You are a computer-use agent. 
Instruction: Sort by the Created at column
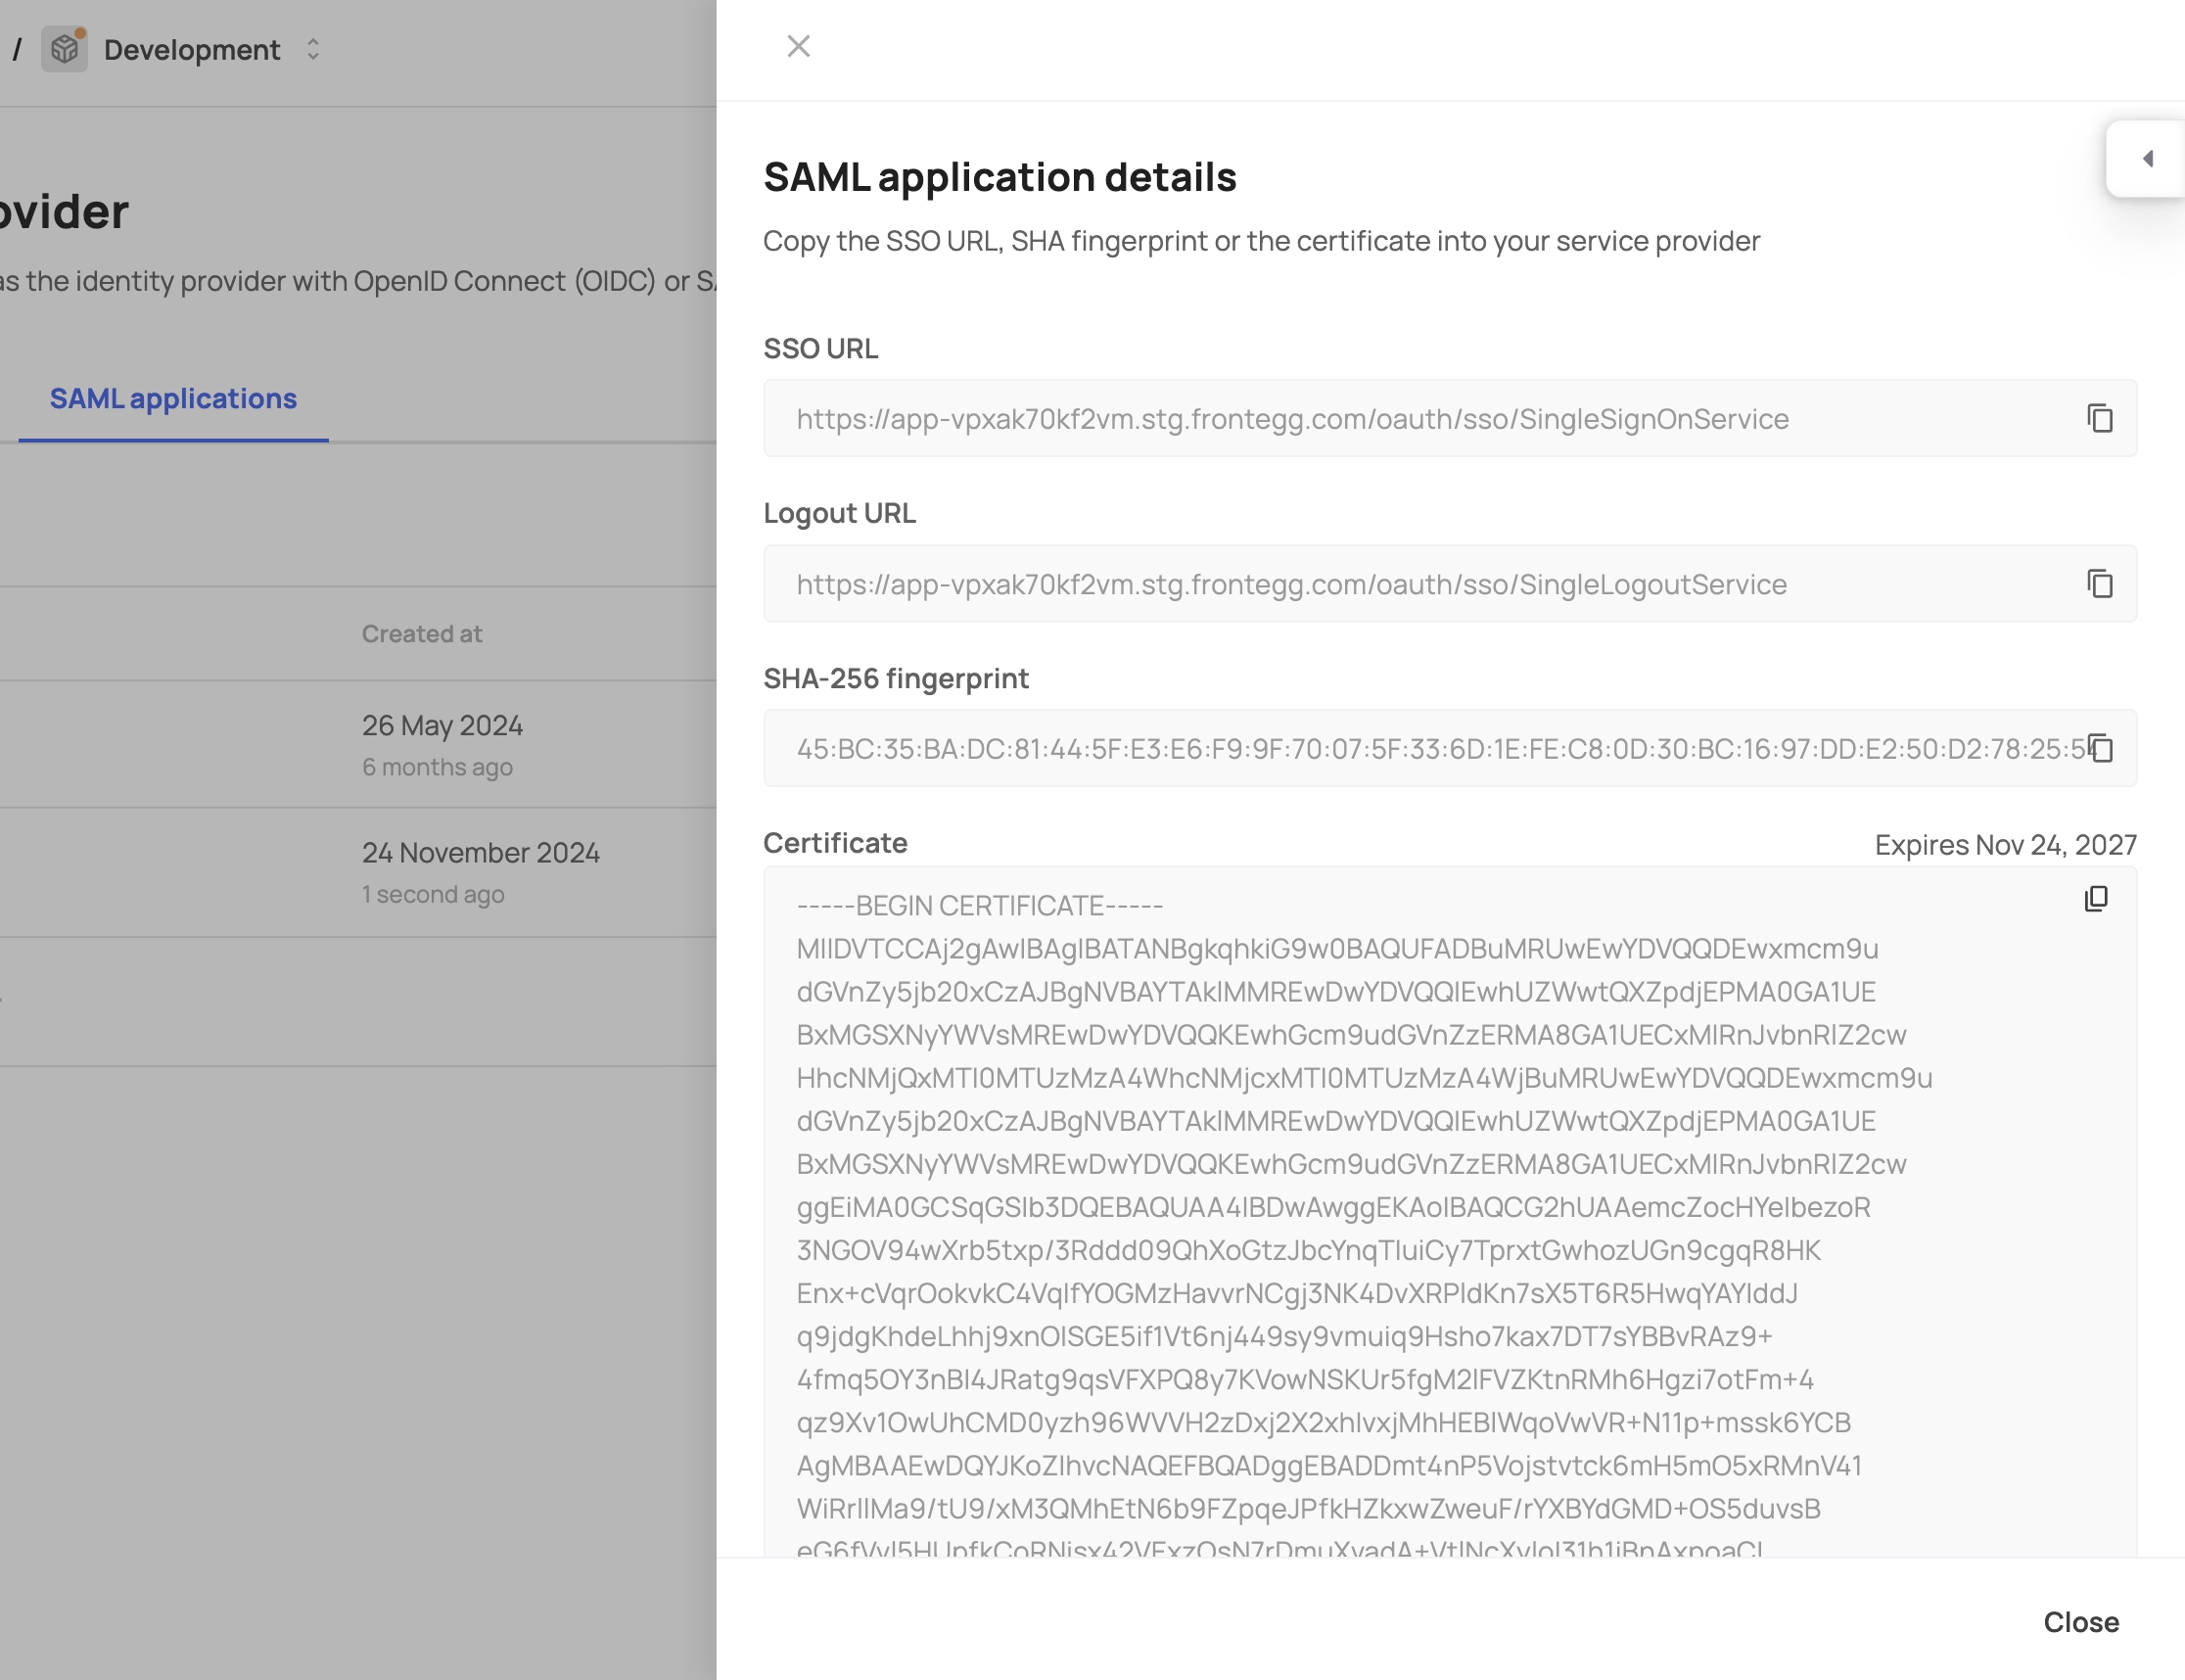coord(422,634)
